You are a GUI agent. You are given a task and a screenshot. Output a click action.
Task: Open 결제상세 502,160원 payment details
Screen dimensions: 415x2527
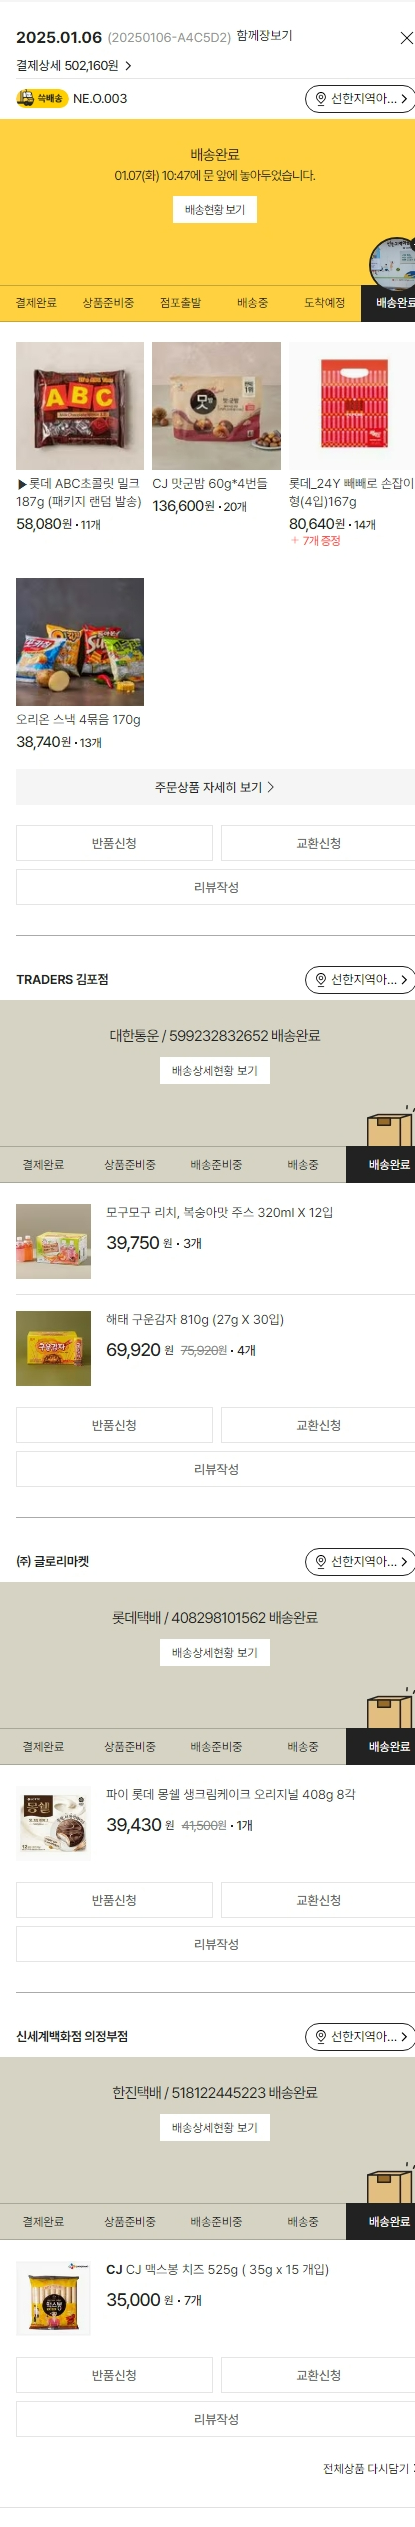[74, 65]
